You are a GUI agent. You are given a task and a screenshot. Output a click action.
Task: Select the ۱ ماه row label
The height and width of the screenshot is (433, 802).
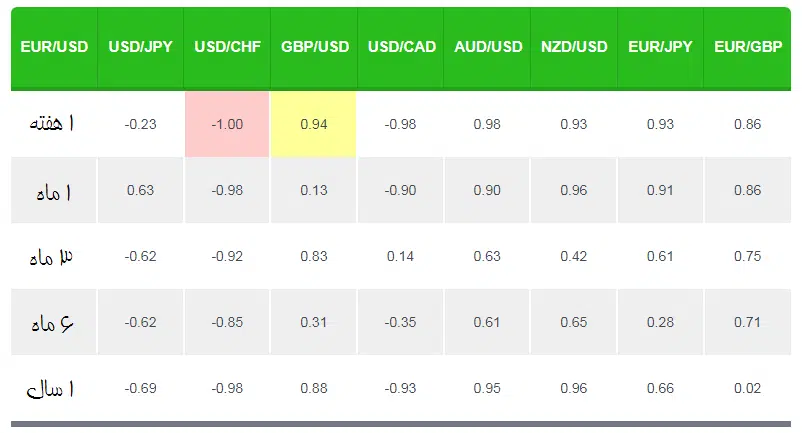[x=53, y=190]
